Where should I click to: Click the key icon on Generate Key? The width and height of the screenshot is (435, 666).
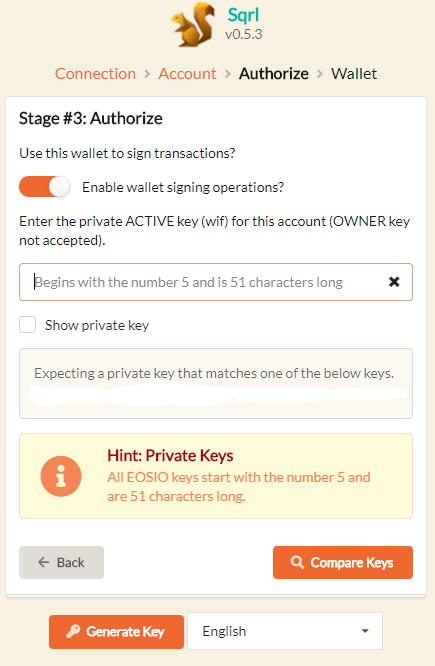[x=73, y=631]
